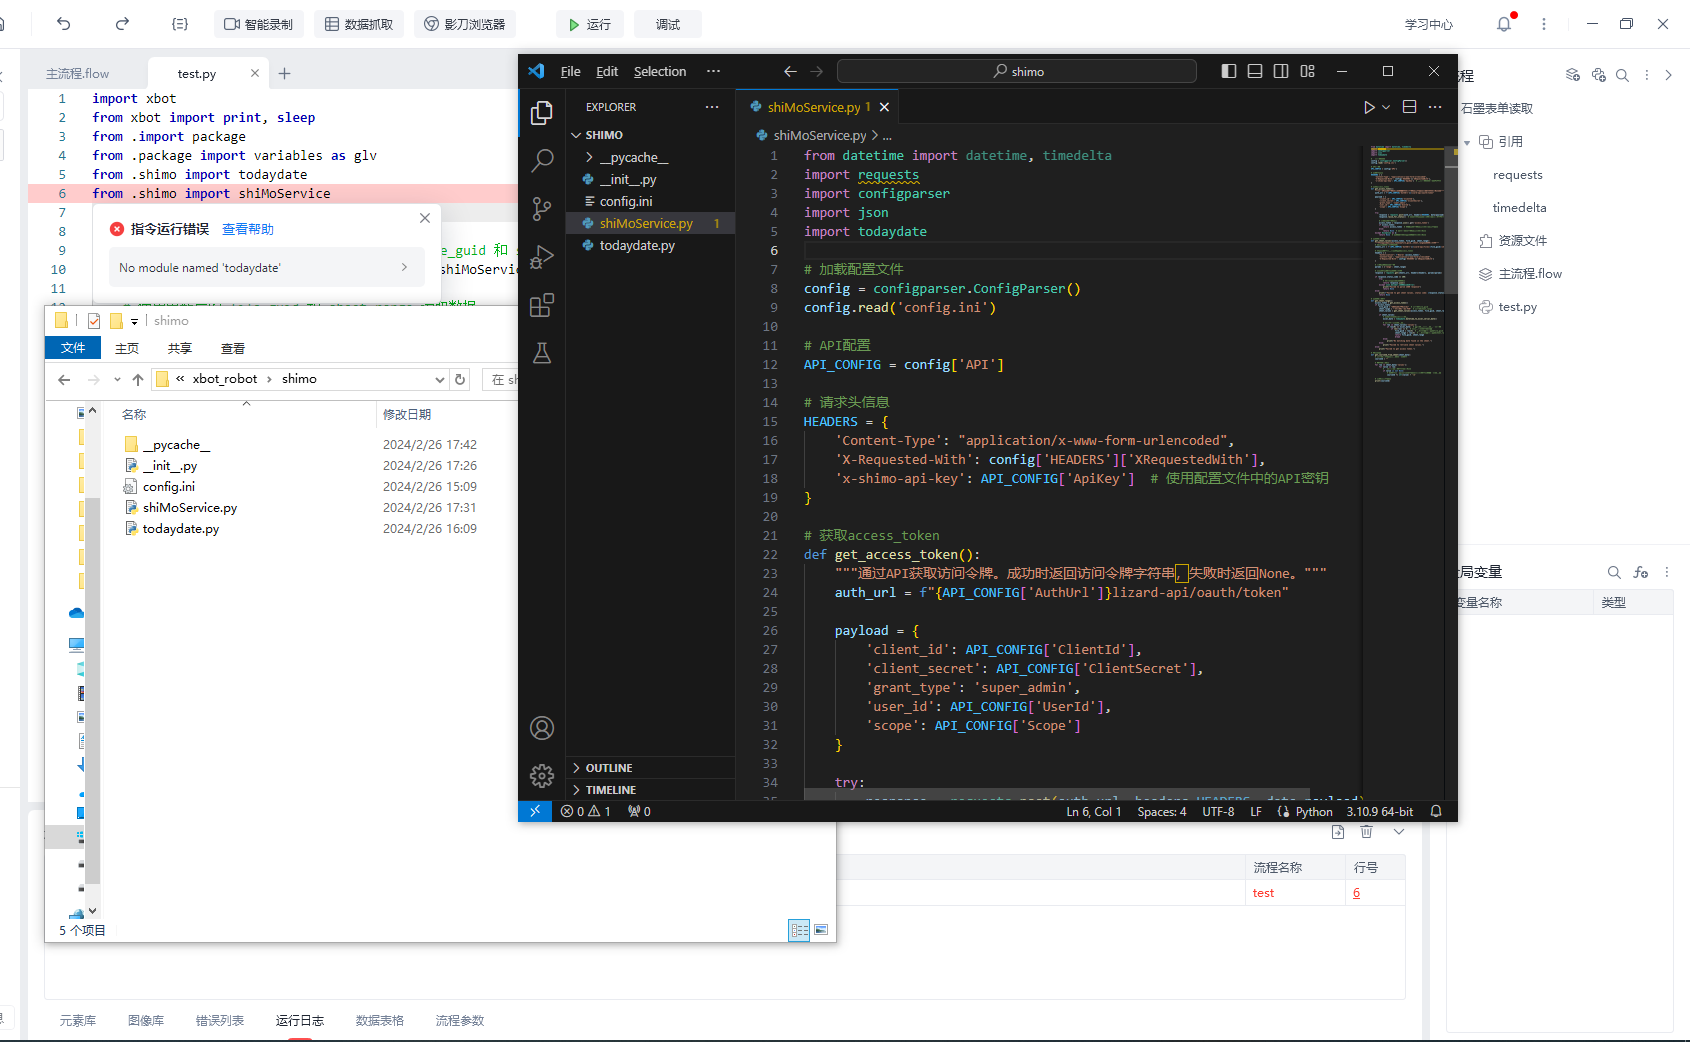1690x1042 pixels.
Task: Open Testing flask icon in activity bar
Action: (x=542, y=353)
